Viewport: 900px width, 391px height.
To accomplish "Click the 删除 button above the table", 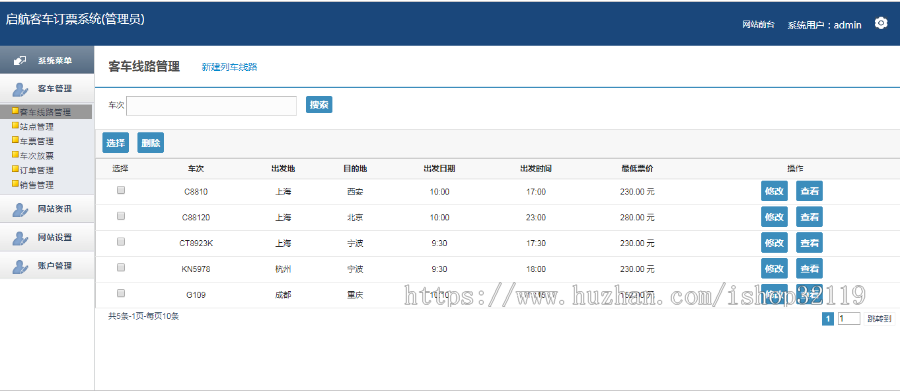I will coord(150,143).
